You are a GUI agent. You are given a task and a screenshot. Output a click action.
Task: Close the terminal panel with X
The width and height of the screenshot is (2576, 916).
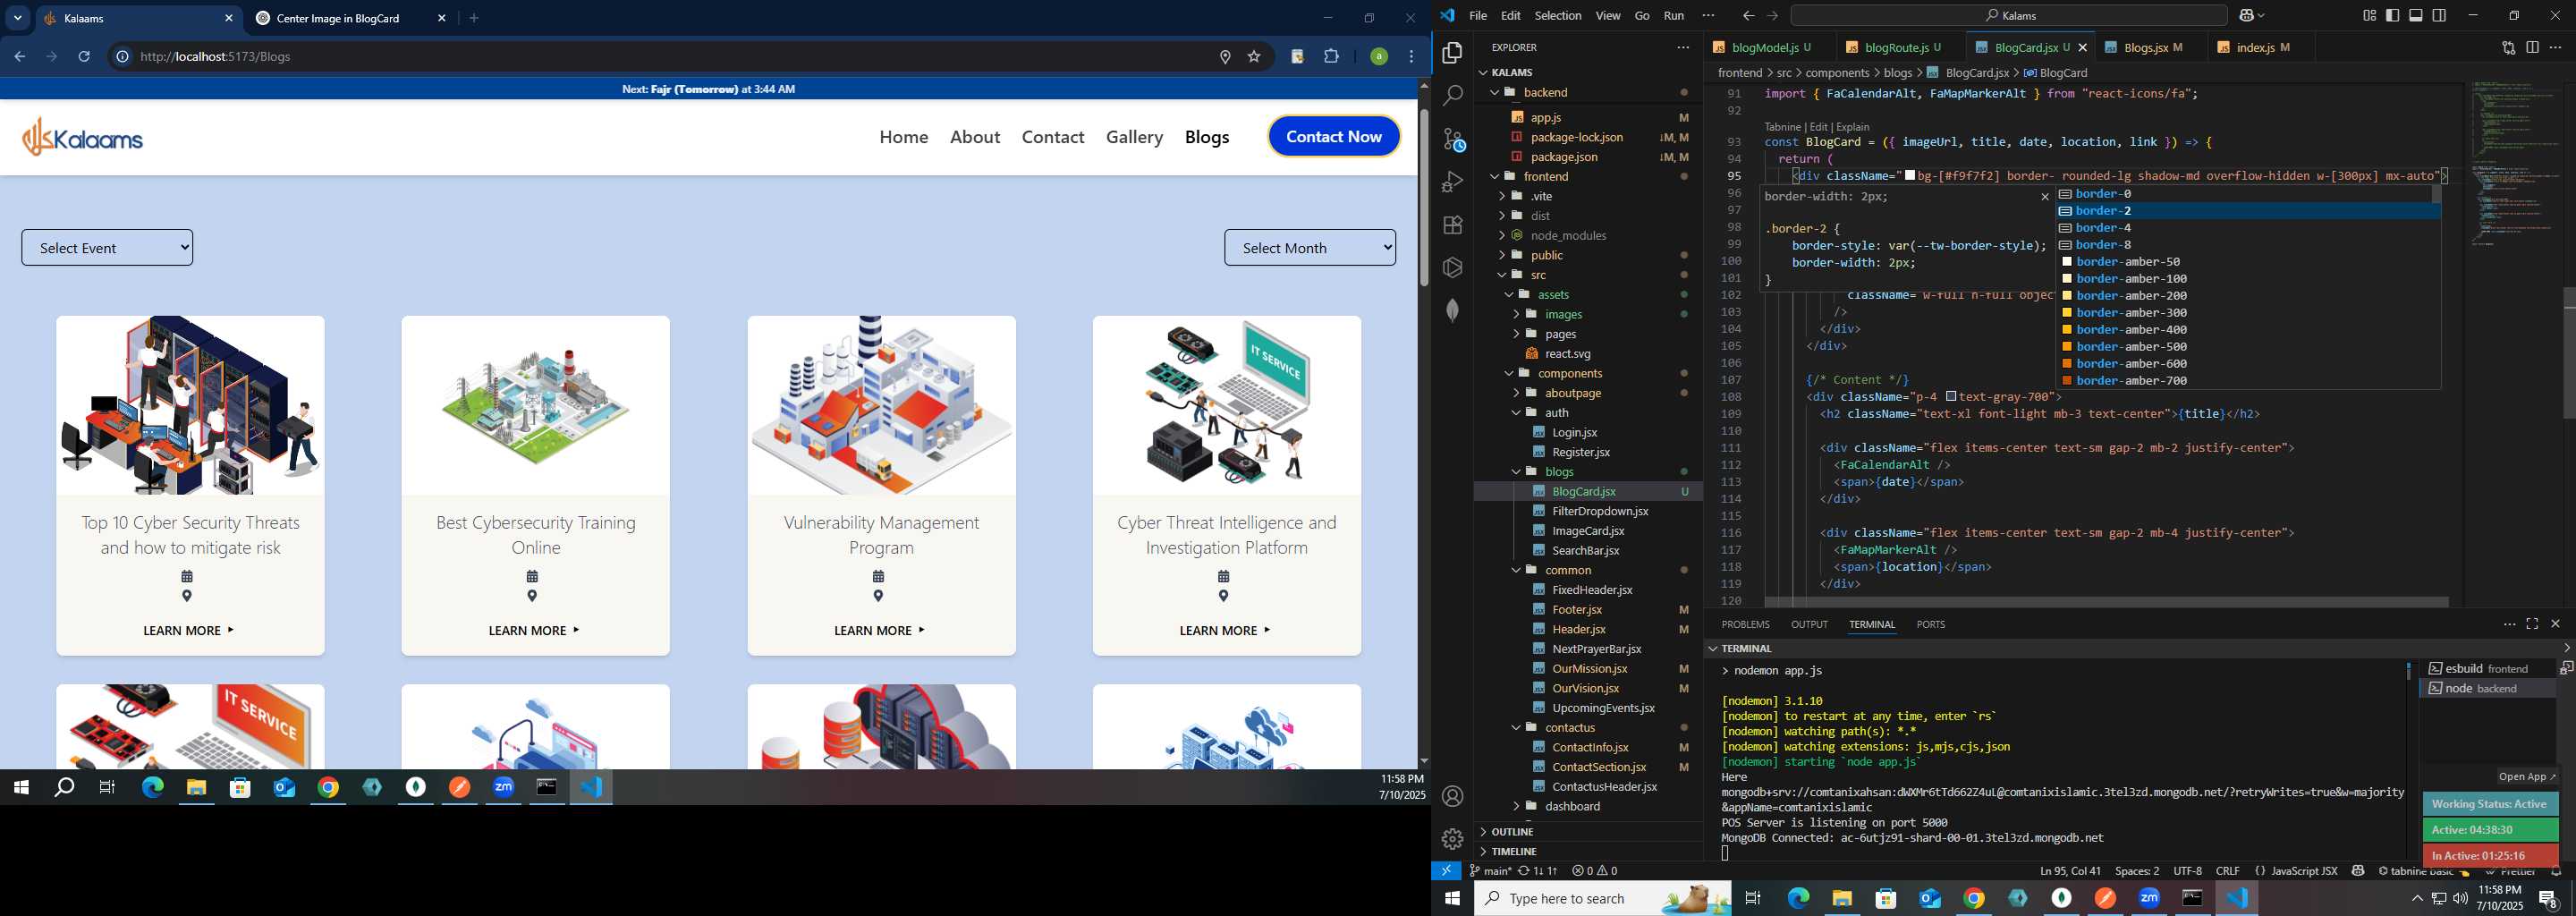tap(2555, 624)
